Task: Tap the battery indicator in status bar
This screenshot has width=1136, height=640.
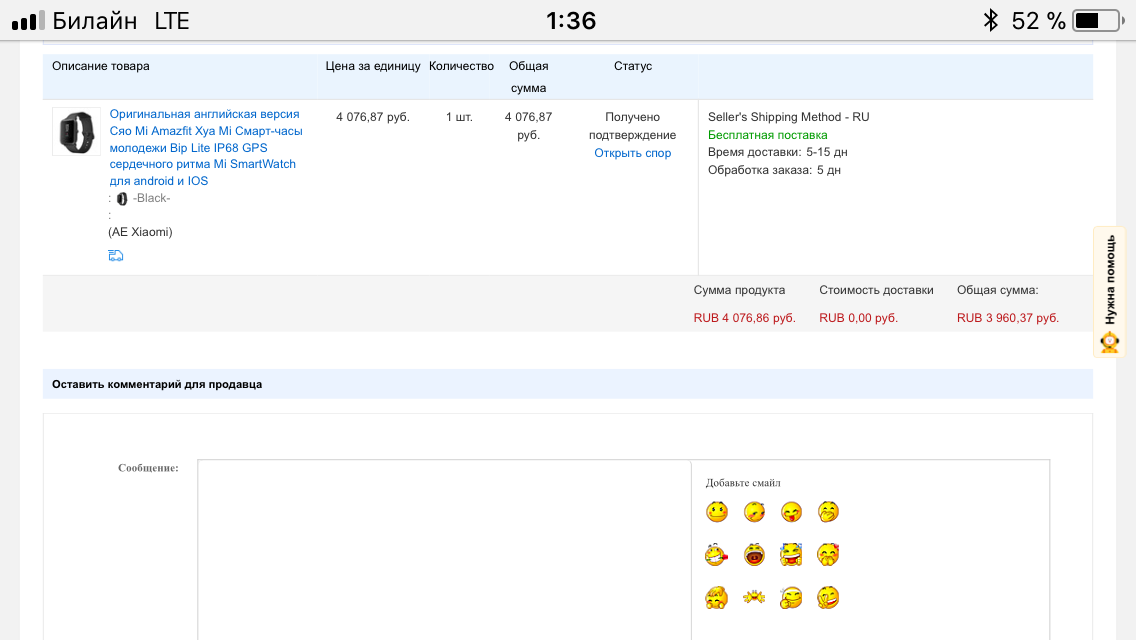Action: [x=1098, y=20]
